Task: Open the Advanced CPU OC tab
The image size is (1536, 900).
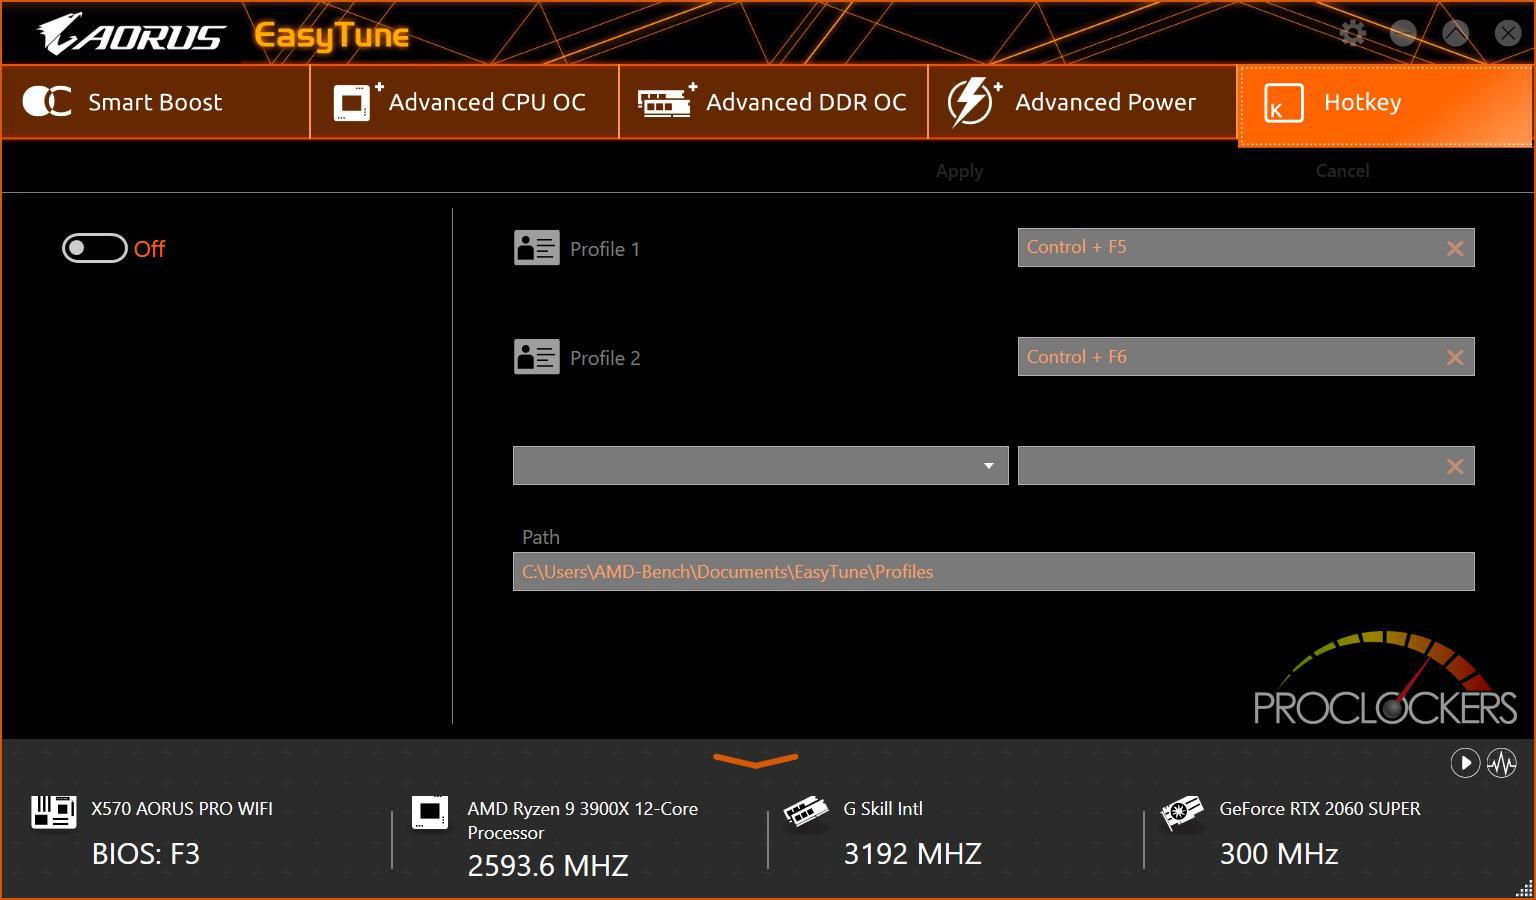Action: (464, 102)
